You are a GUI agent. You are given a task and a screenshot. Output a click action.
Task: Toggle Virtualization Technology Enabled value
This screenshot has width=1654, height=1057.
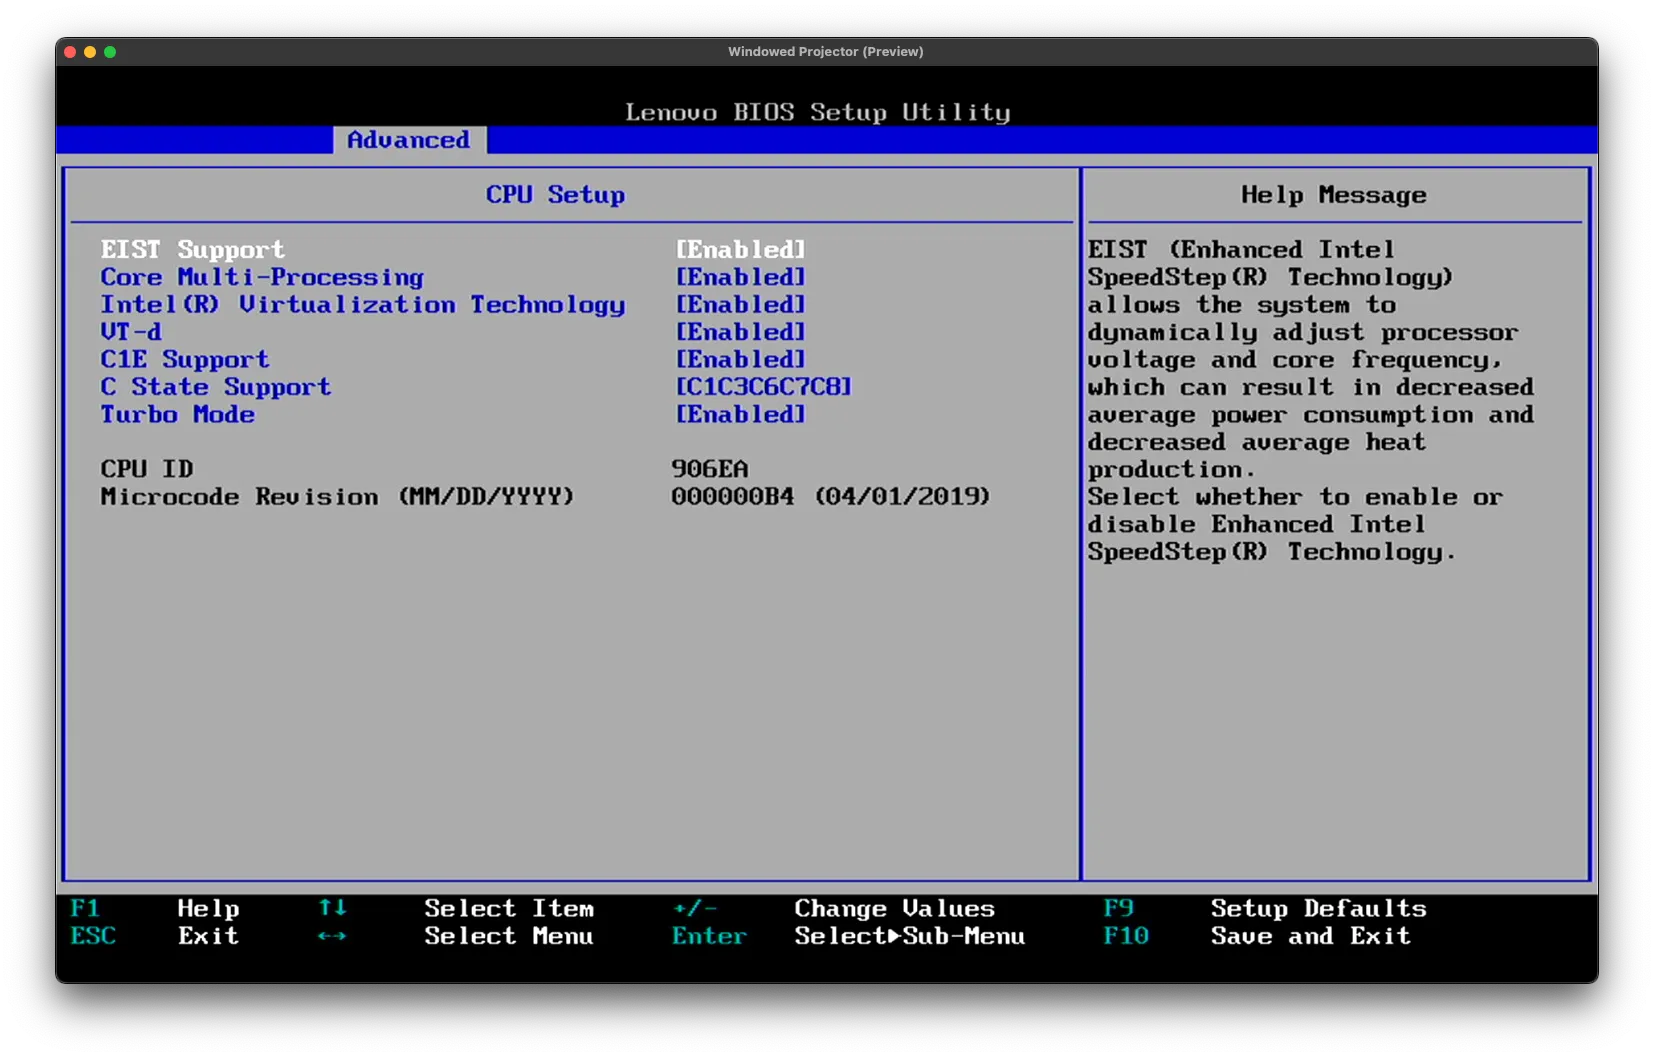741,304
